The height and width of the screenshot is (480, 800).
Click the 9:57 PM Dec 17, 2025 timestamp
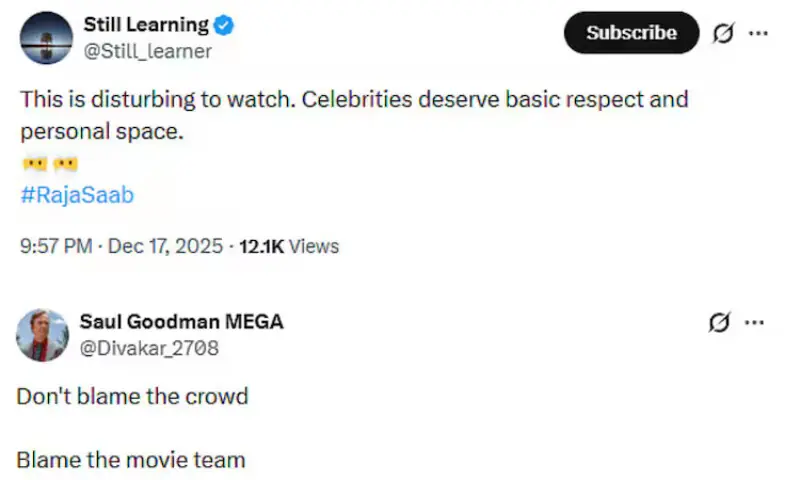click(x=124, y=246)
